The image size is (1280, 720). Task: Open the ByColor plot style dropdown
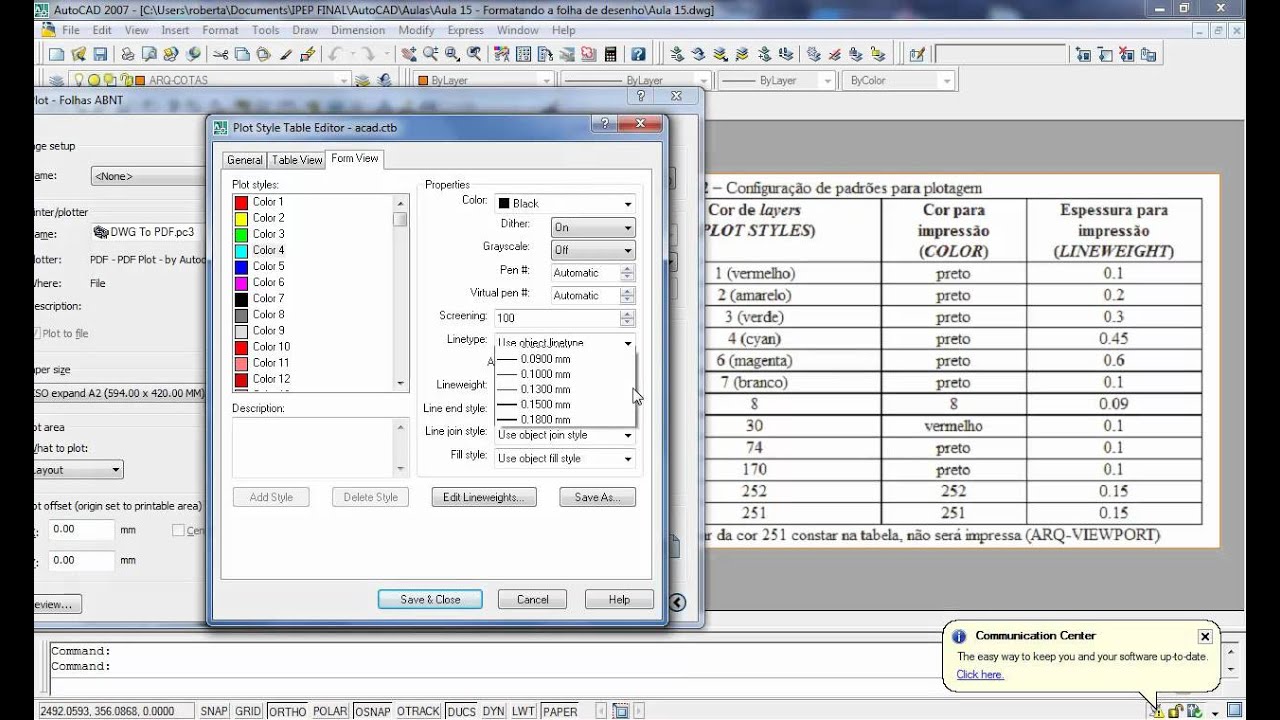click(899, 80)
